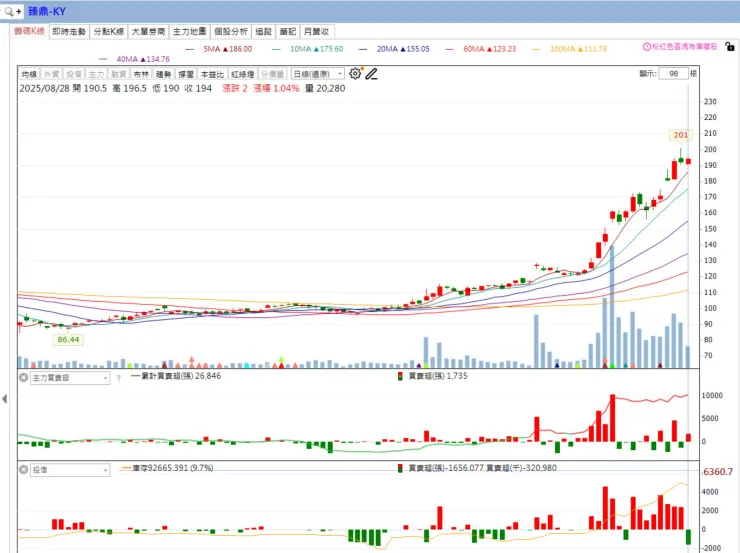Click the 6360.7 axis value label

coord(717,472)
